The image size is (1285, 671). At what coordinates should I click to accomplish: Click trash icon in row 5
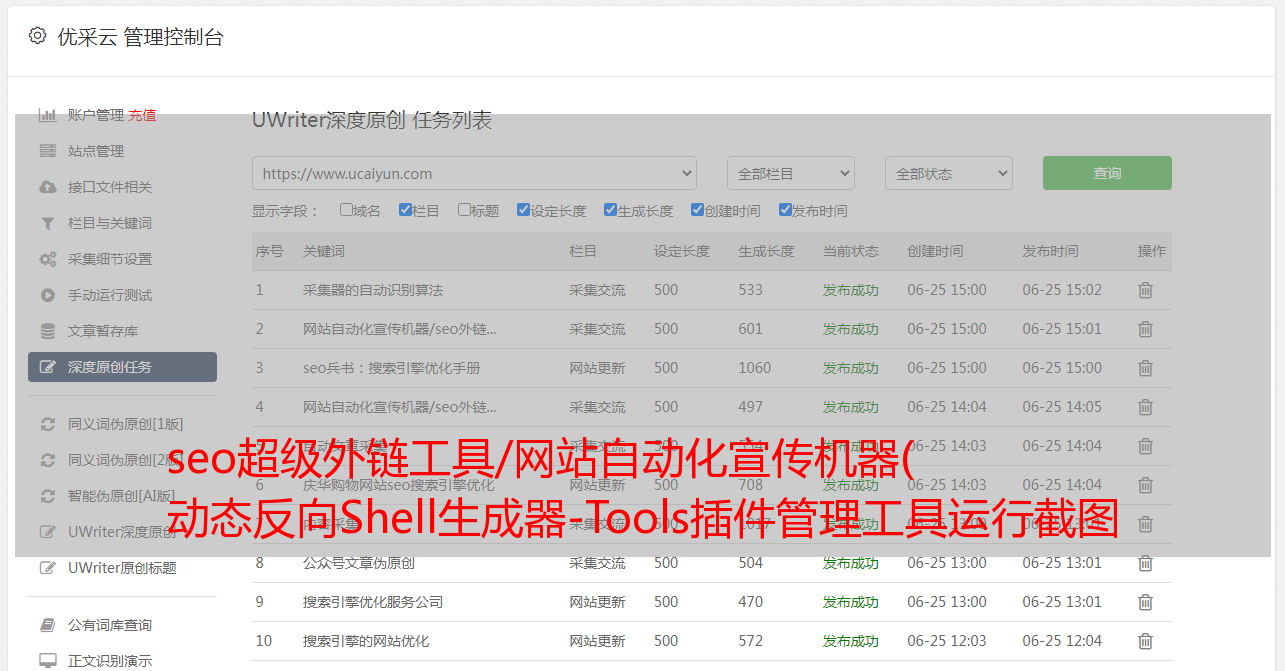(1145, 446)
